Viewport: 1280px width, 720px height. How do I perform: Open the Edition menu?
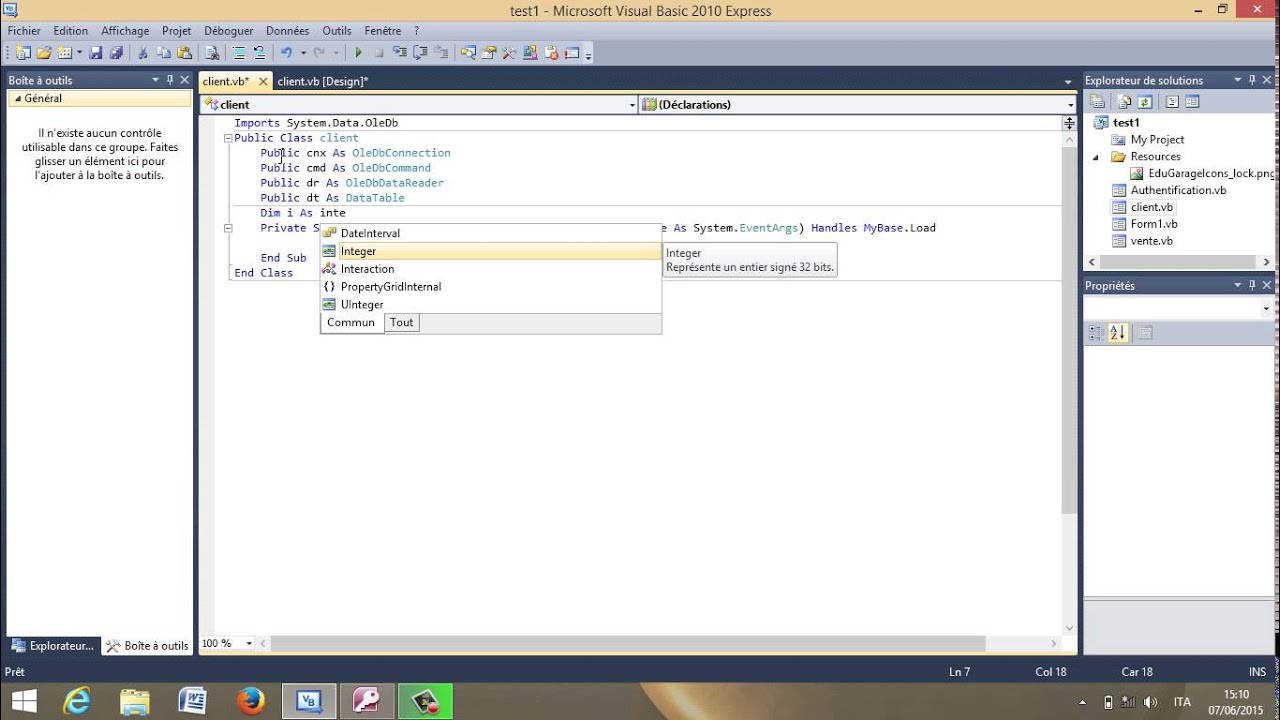pyautogui.click(x=71, y=31)
